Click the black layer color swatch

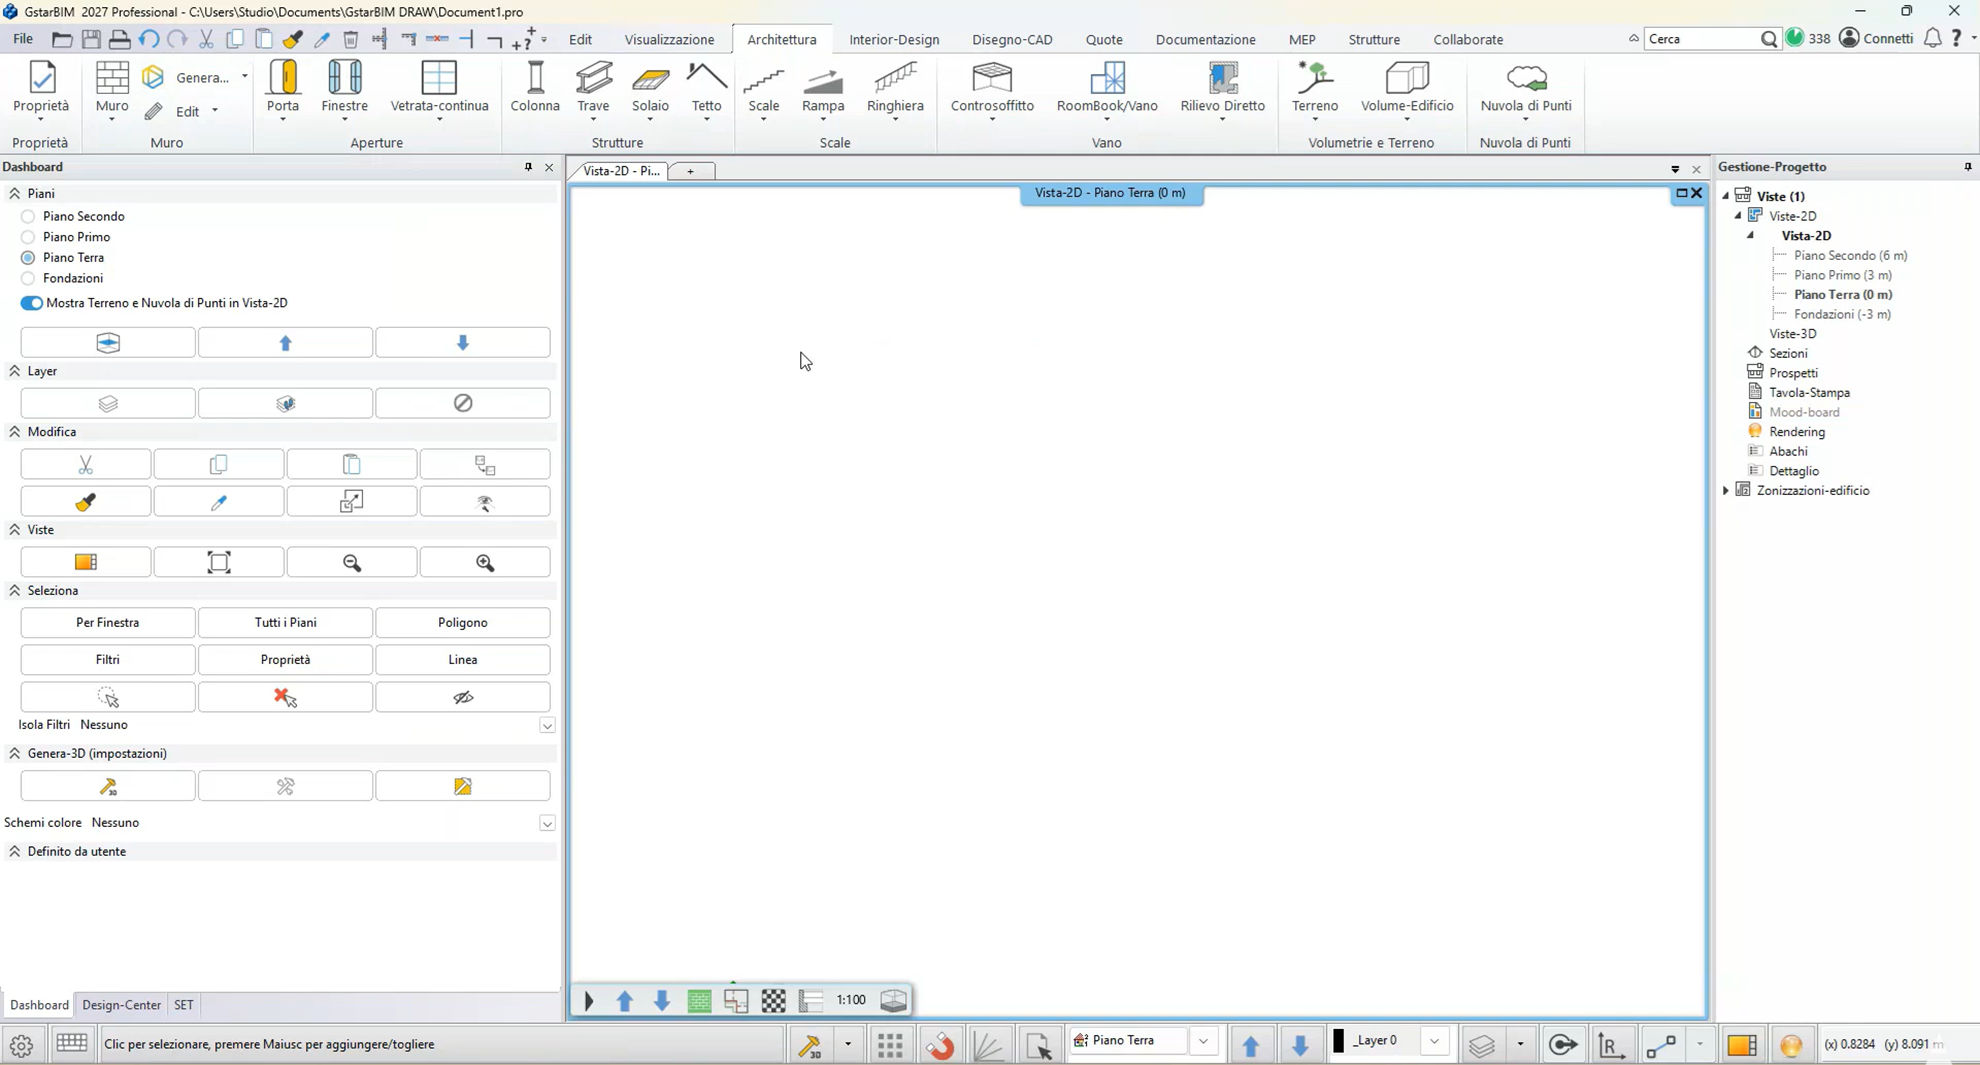[x=1339, y=1041]
